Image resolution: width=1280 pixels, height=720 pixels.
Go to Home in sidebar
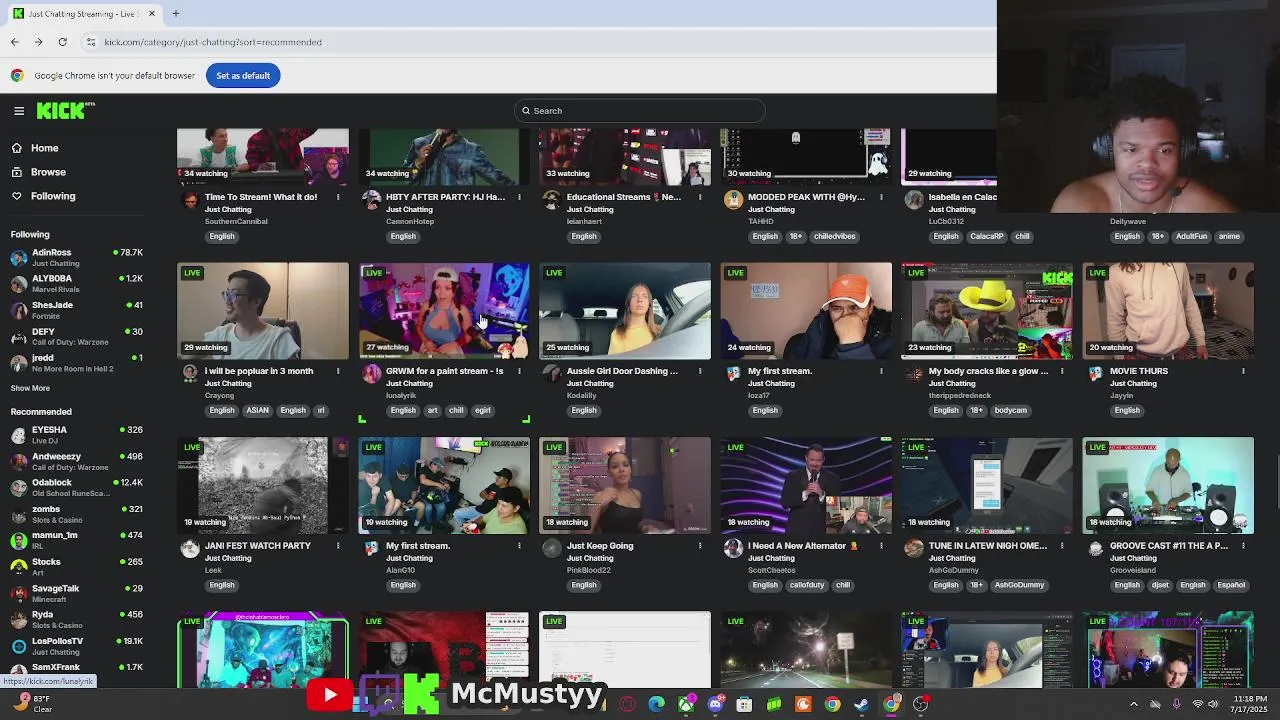tap(44, 148)
